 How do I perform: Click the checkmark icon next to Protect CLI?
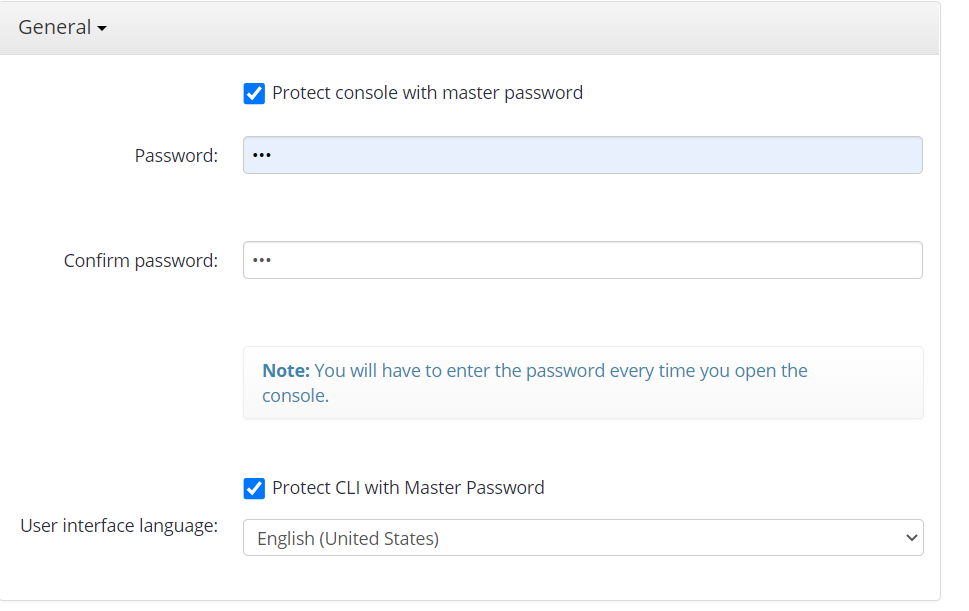254,488
